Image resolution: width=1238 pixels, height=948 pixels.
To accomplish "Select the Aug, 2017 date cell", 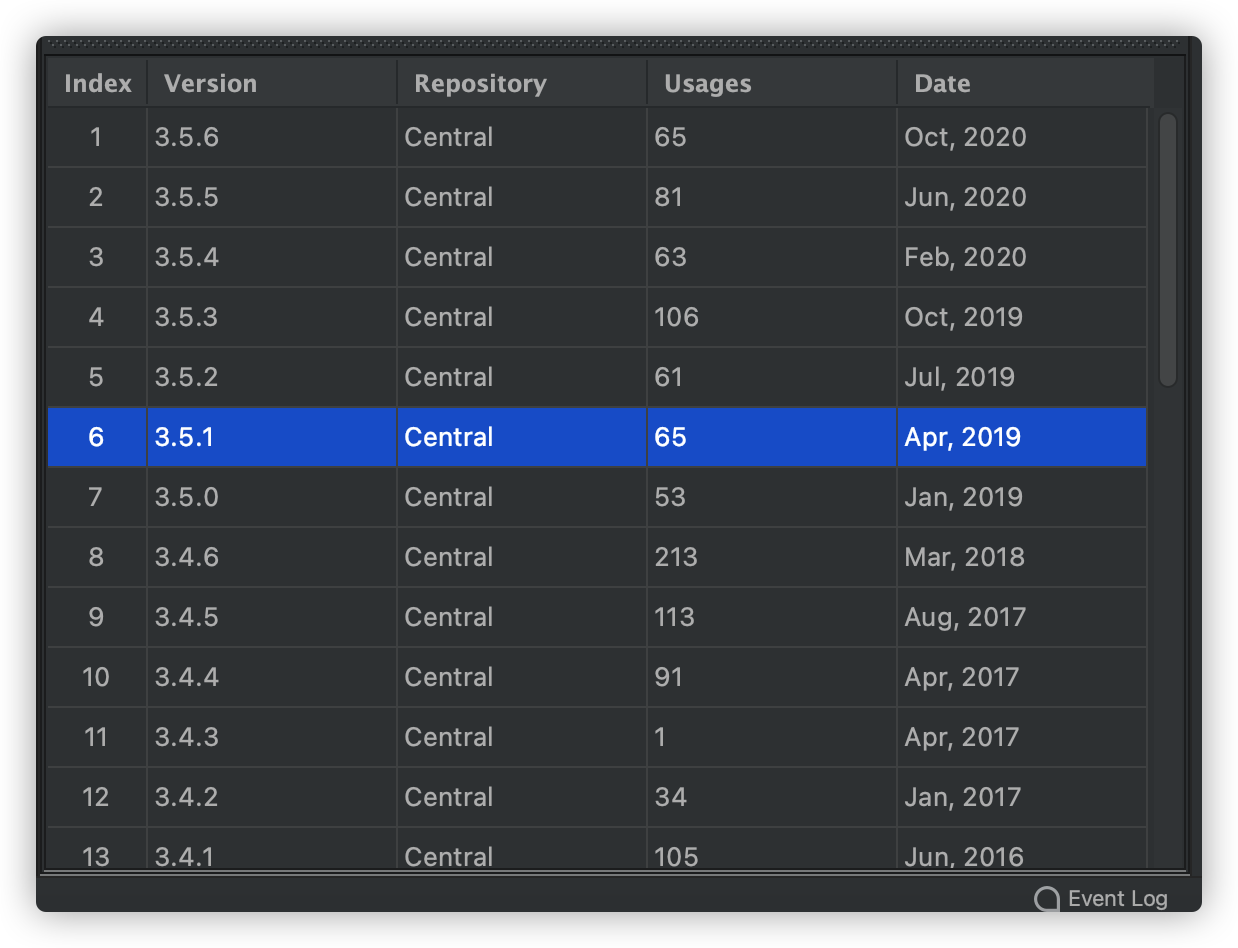I will click(1022, 617).
